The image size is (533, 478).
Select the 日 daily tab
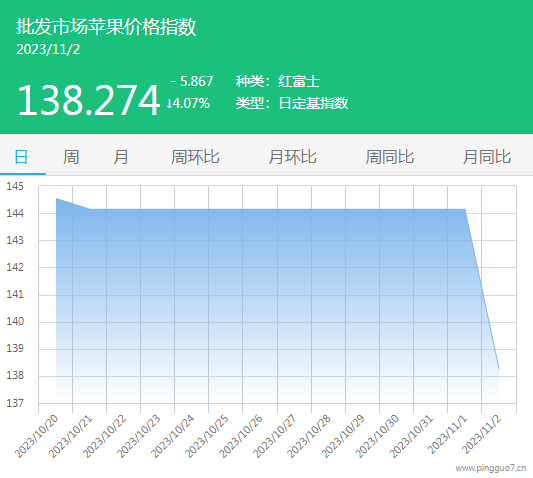coord(21,157)
